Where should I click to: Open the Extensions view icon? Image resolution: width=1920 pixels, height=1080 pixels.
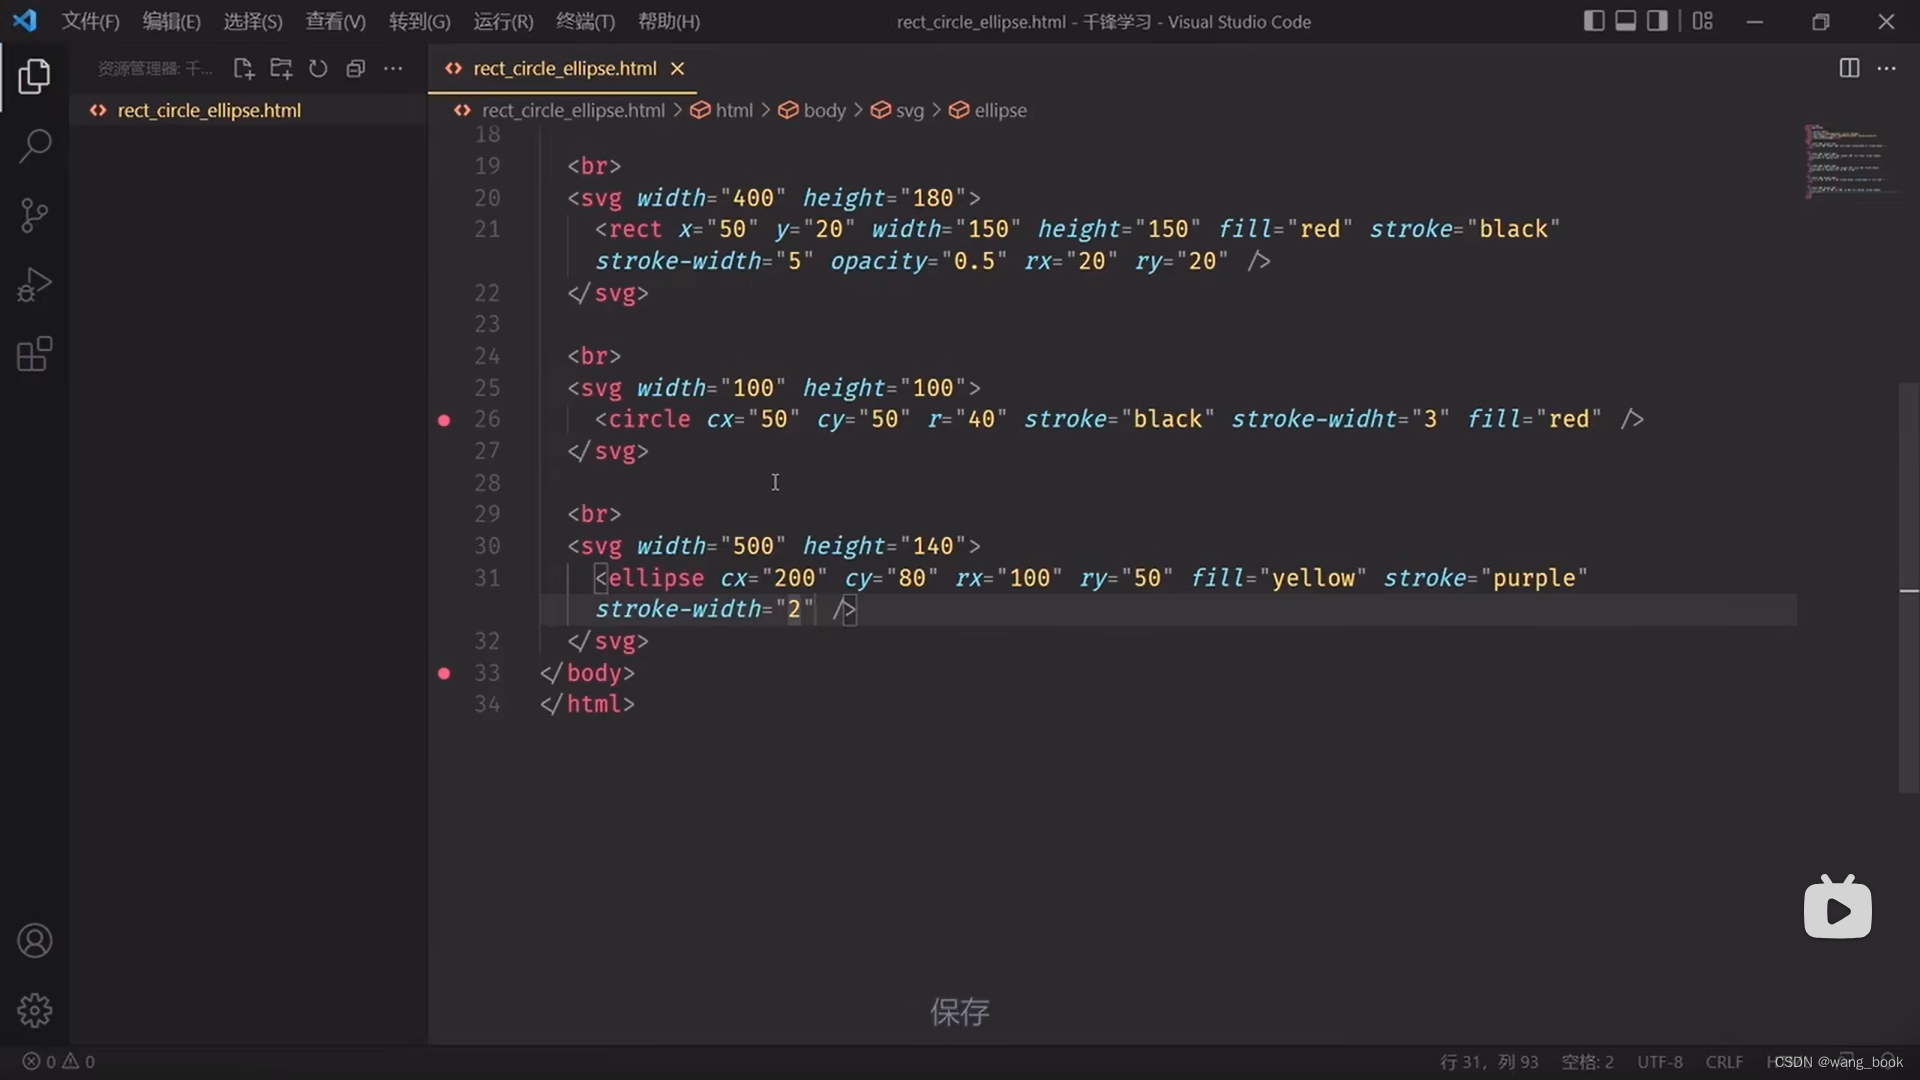(34, 354)
